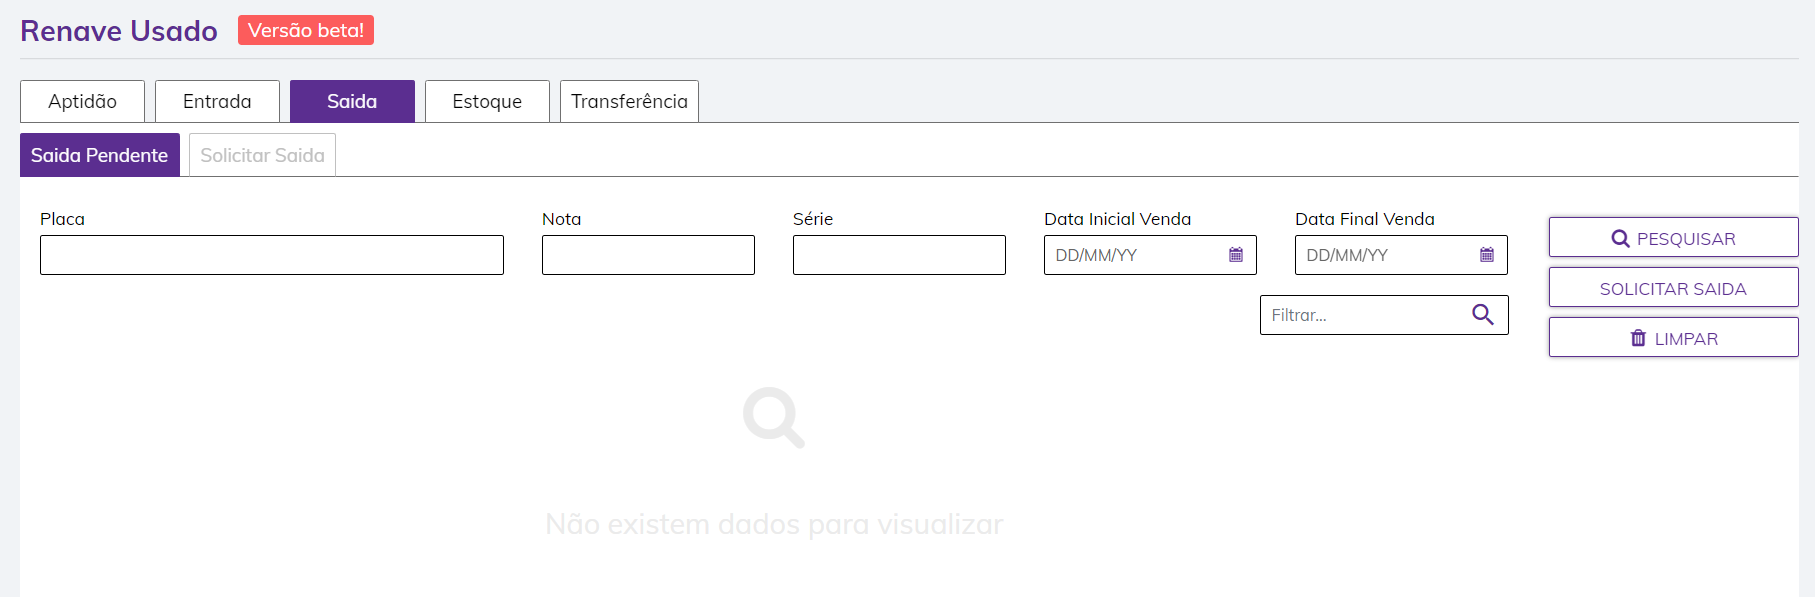
Task: Click the Versão beta! badge
Action: click(306, 30)
